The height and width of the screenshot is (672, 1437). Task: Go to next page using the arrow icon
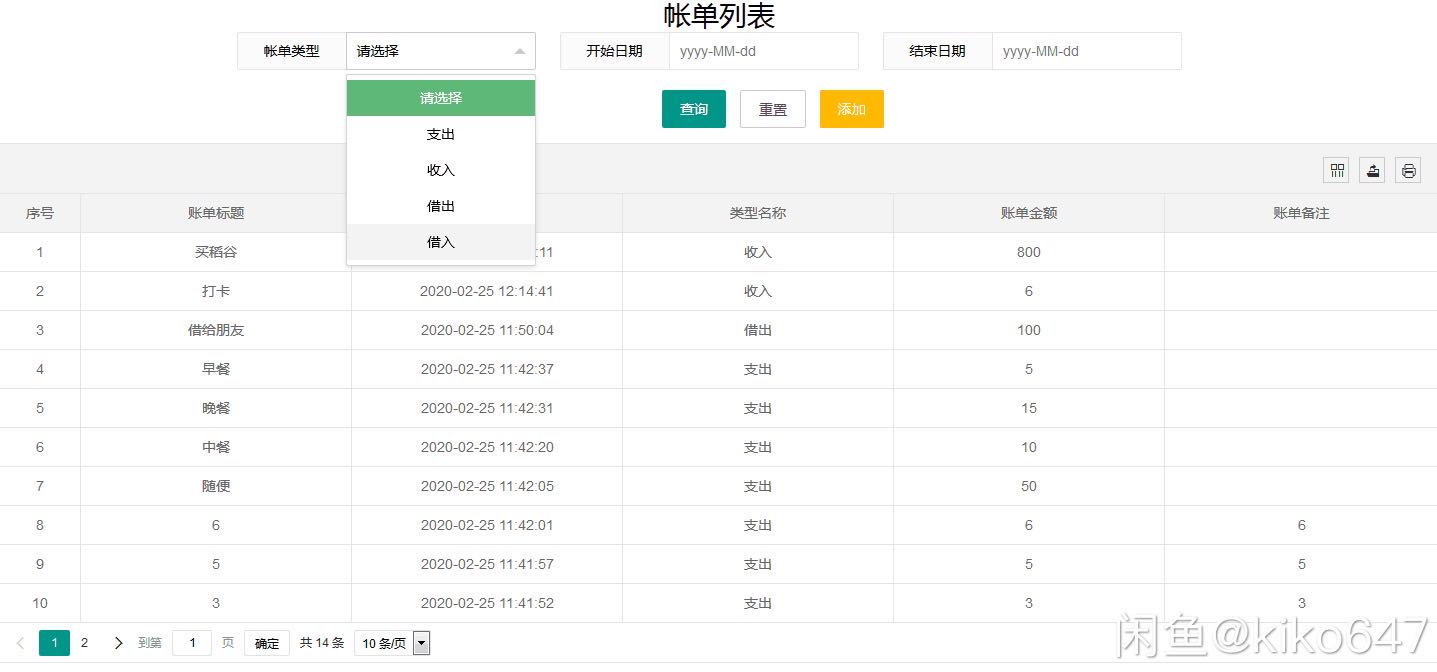117,643
